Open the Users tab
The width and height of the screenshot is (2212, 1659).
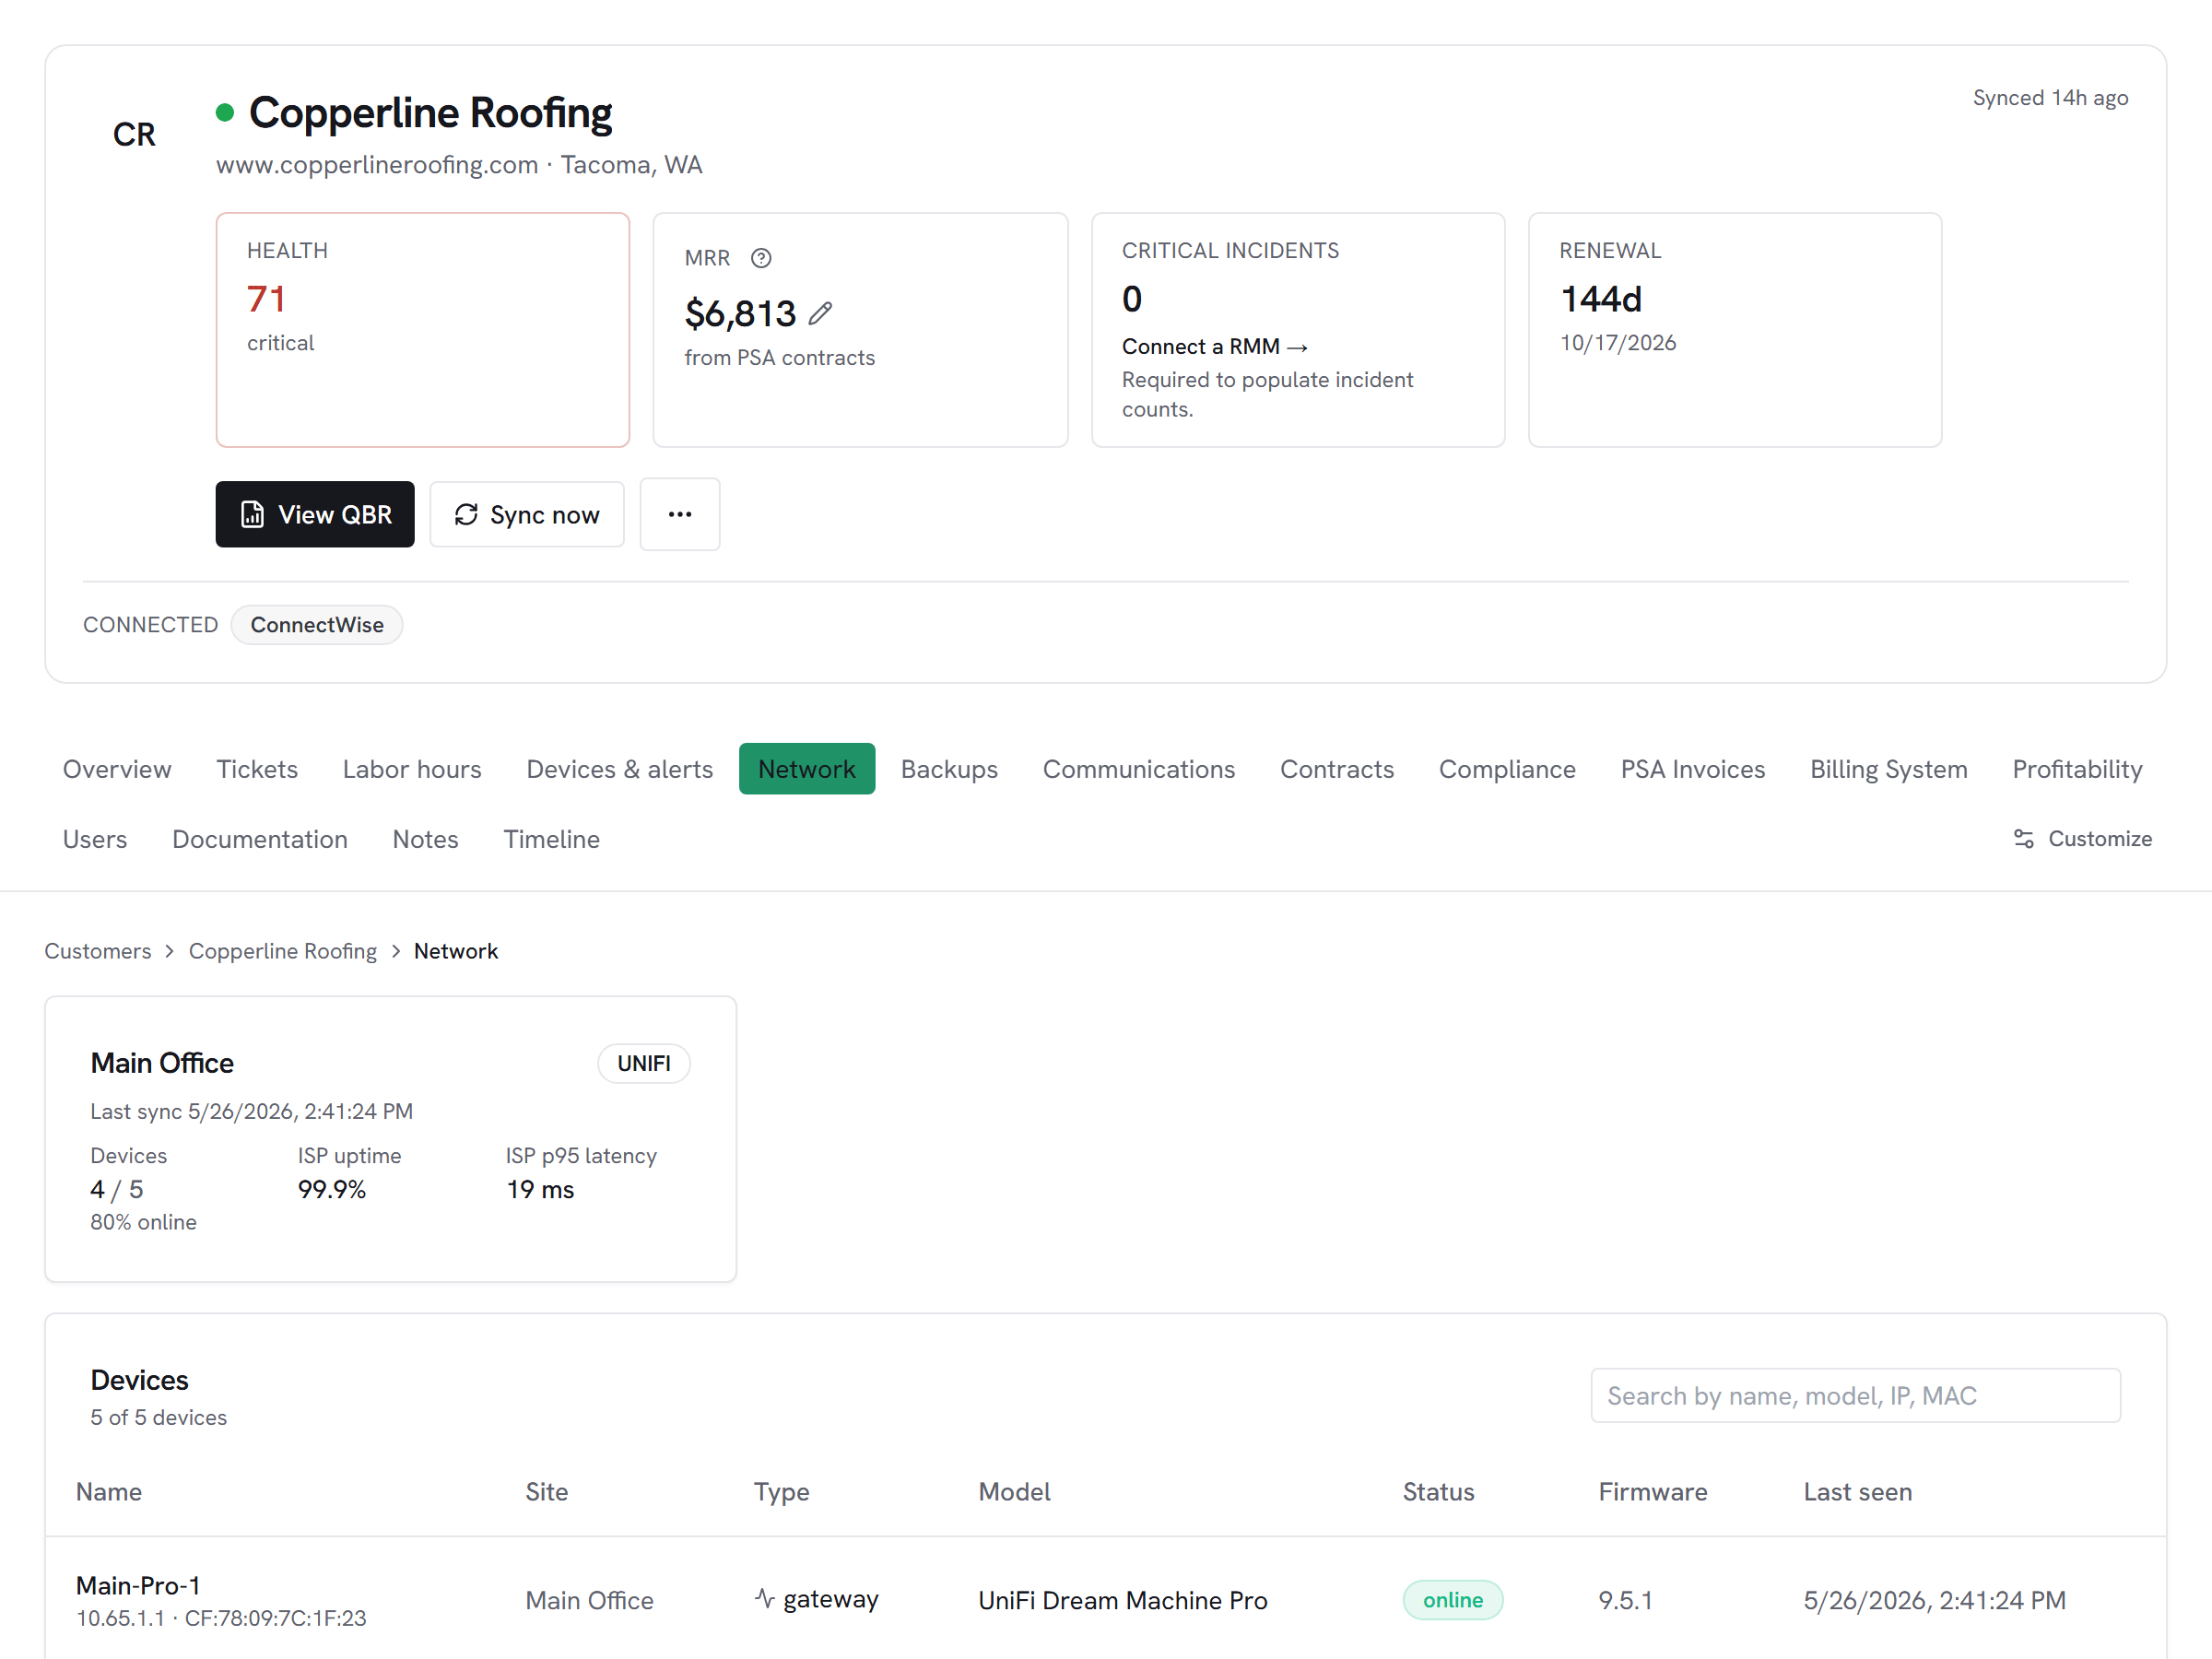coord(95,838)
